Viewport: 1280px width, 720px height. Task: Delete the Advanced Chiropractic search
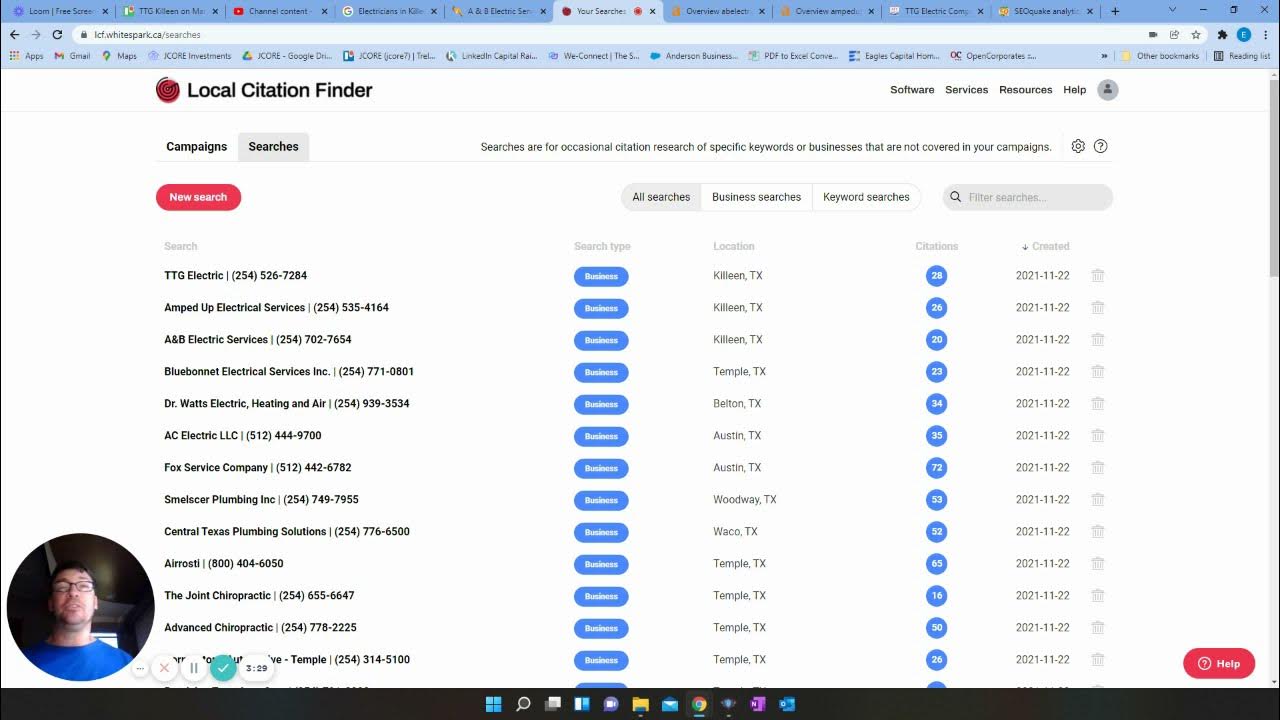[1097, 627]
